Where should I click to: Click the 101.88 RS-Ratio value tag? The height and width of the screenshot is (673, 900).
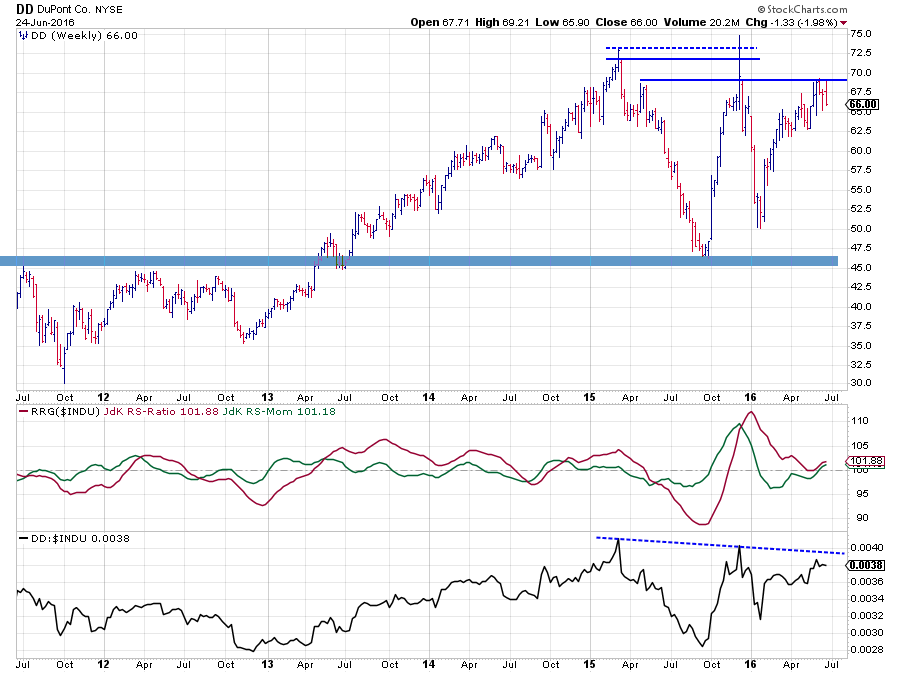tap(862, 461)
